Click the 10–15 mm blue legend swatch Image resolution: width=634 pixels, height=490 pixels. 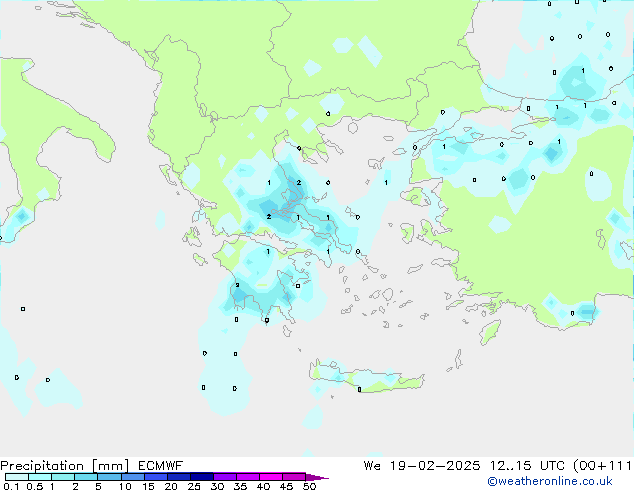click(132, 477)
